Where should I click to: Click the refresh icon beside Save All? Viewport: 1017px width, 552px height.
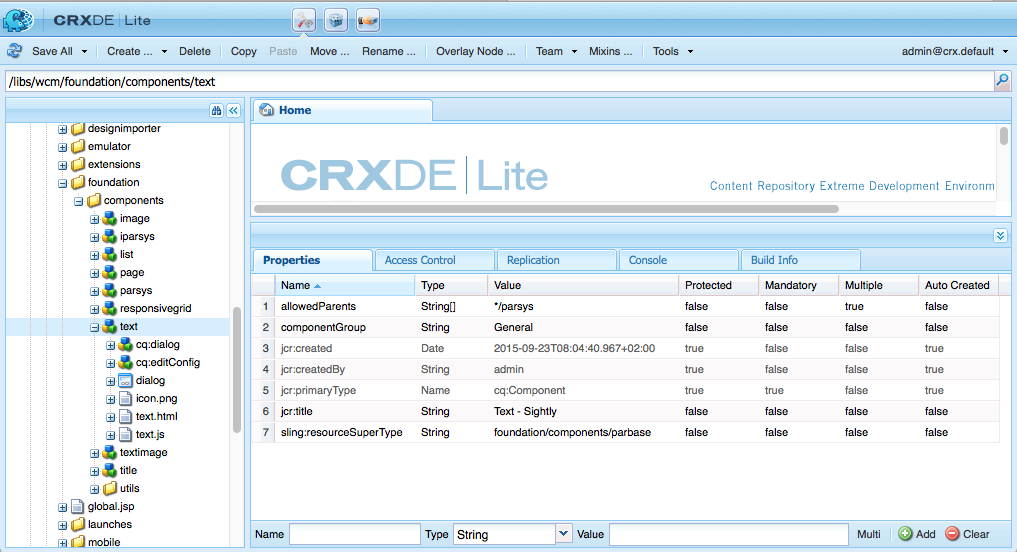click(15, 51)
